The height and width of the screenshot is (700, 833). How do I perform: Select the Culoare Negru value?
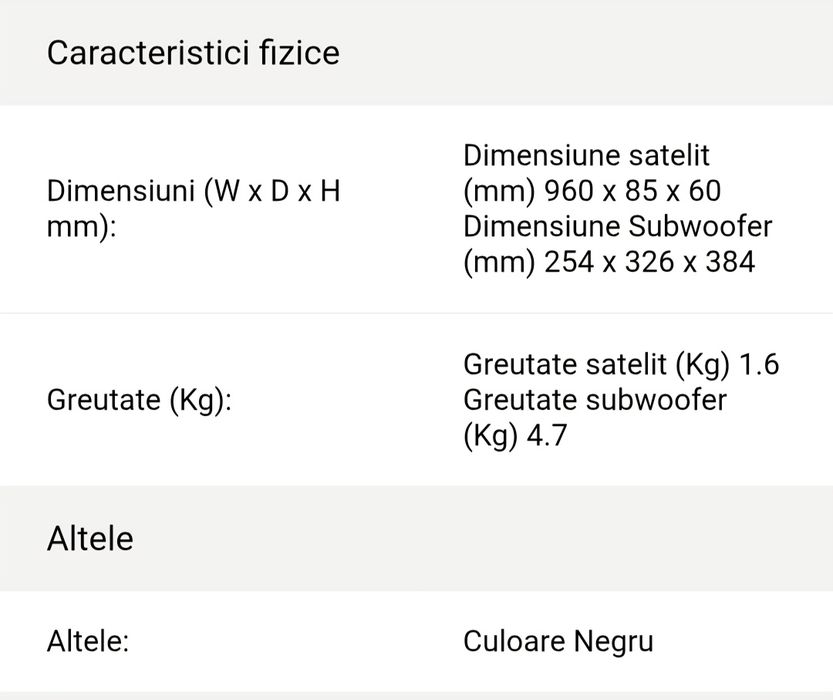point(558,641)
